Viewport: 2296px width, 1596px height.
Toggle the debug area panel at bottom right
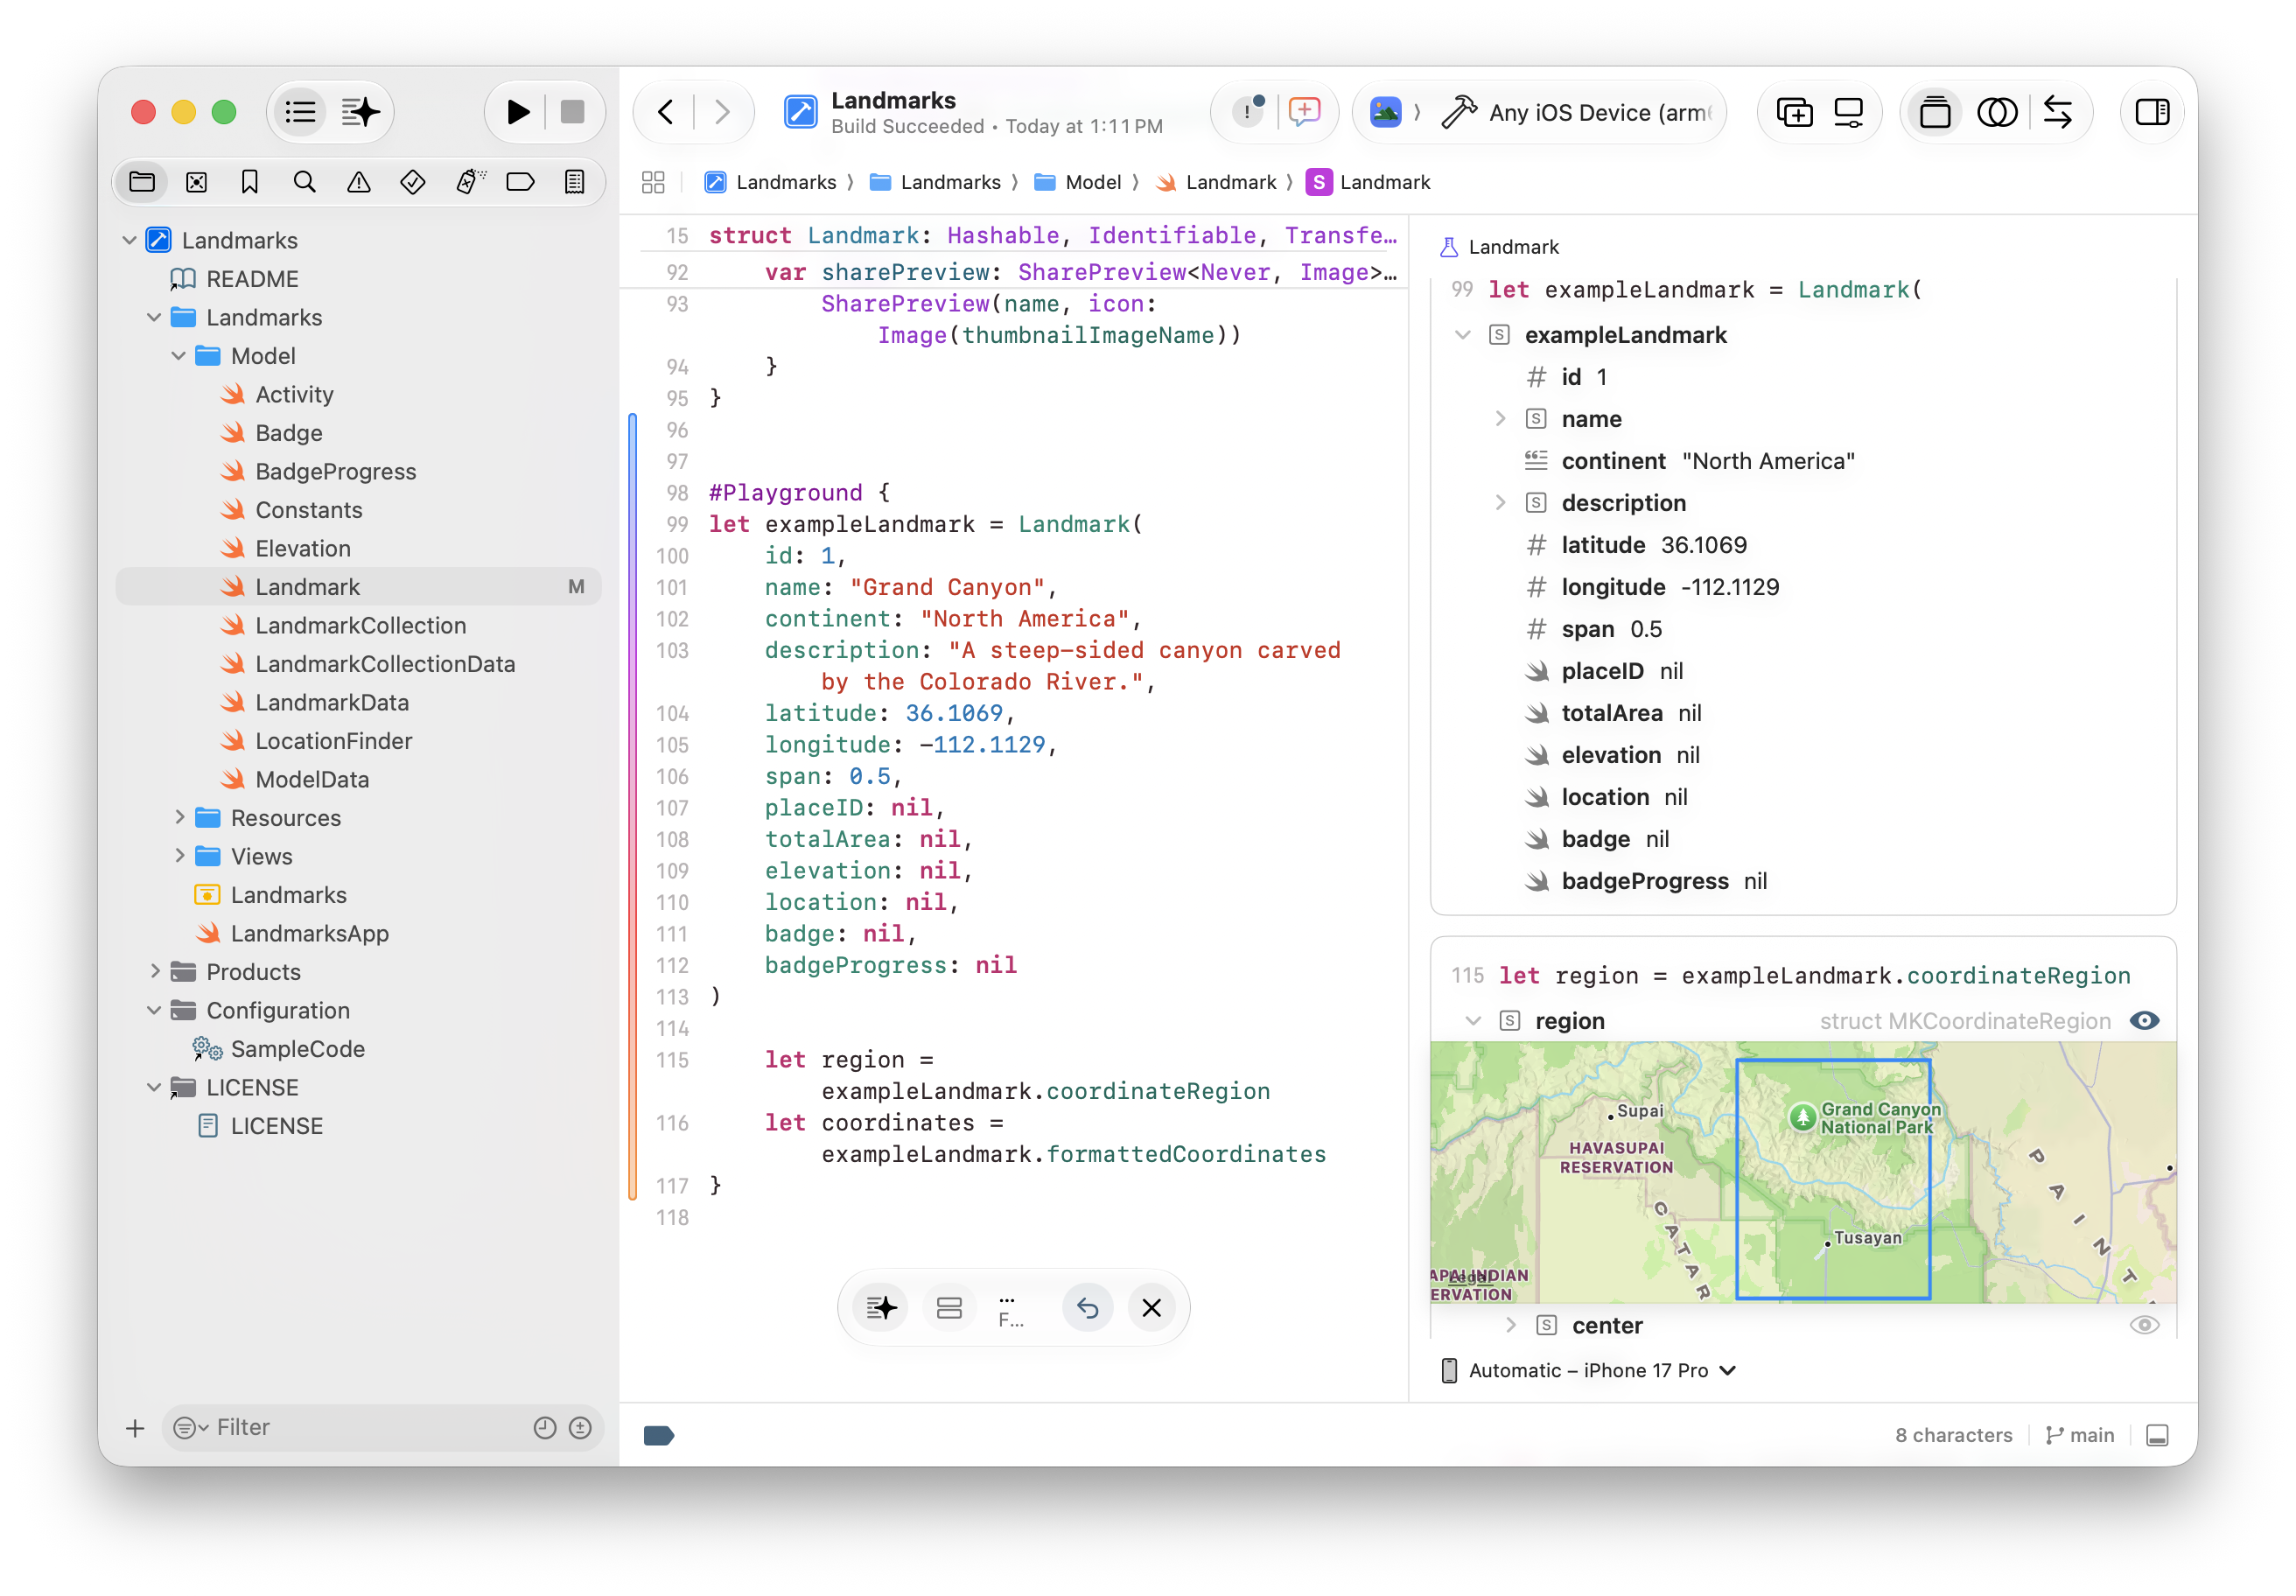(x=2157, y=1435)
